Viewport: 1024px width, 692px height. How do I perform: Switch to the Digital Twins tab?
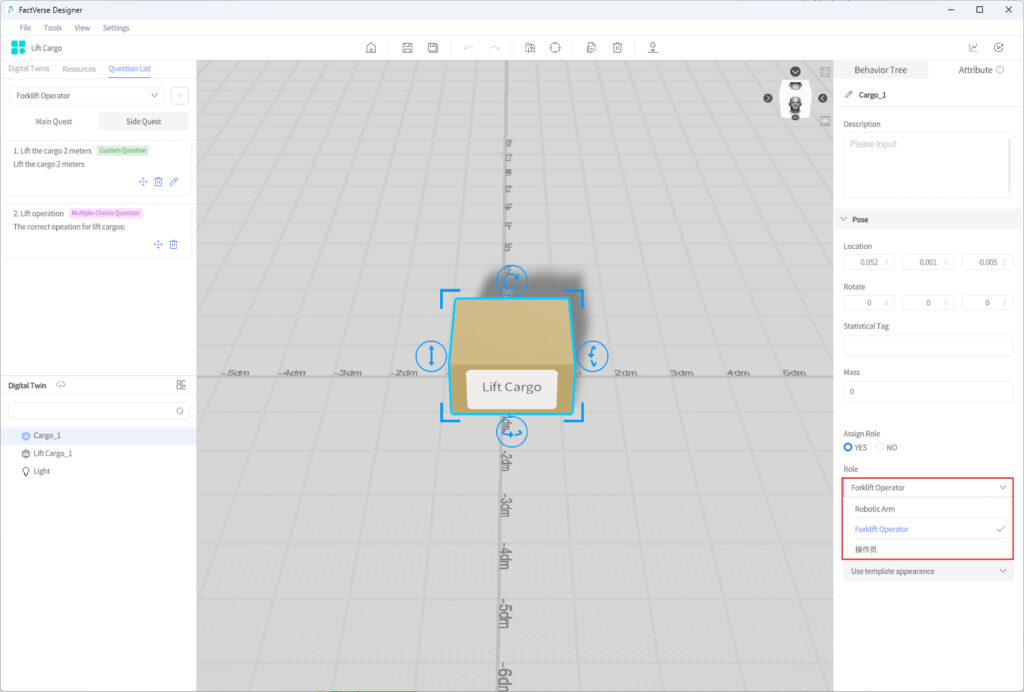[x=29, y=69]
